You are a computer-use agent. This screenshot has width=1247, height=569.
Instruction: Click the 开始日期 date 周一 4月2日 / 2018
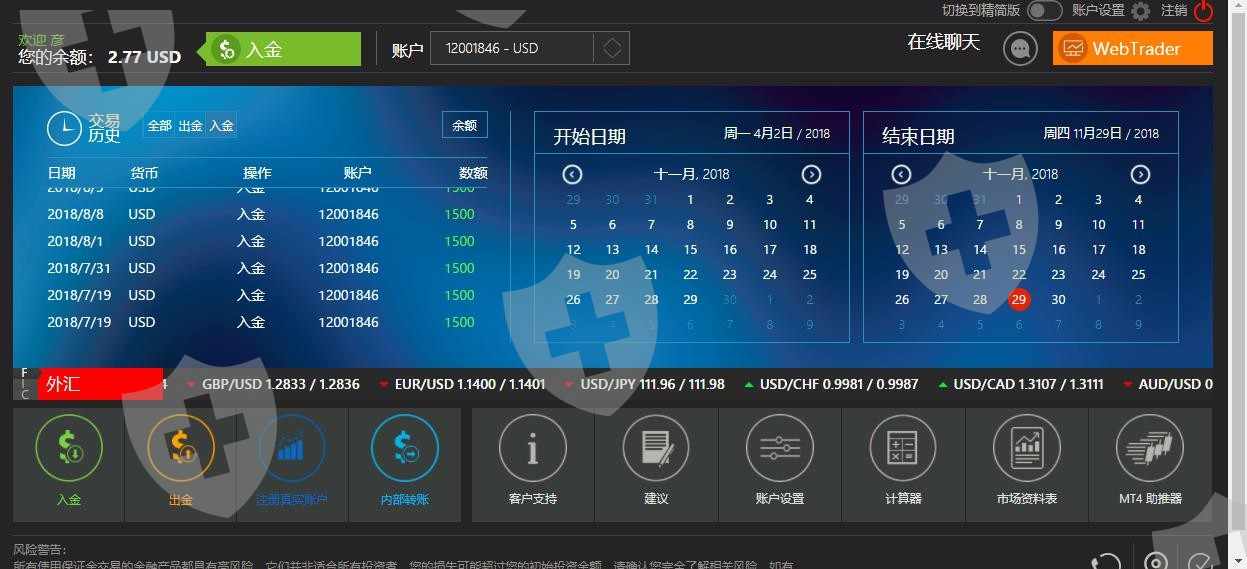pyautogui.click(x=776, y=133)
